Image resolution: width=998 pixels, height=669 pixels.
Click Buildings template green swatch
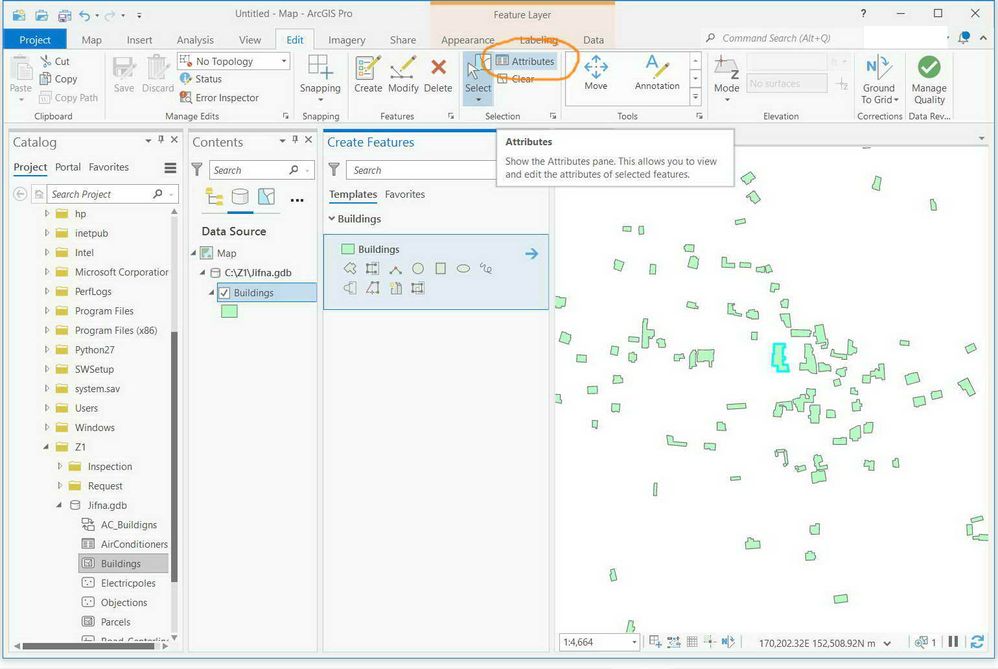(x=348, y=249)
